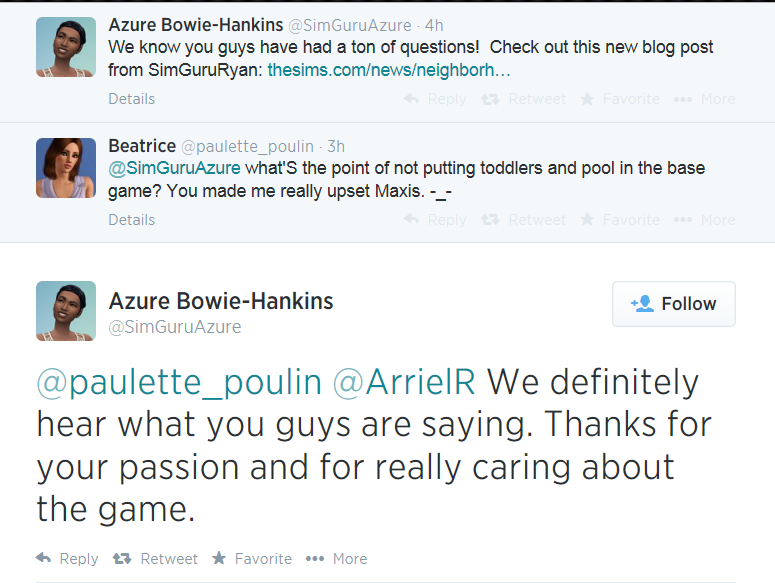This screenshot has width=775, height=583.
Task: Expand Details on the top tweet
Action: 132,99
